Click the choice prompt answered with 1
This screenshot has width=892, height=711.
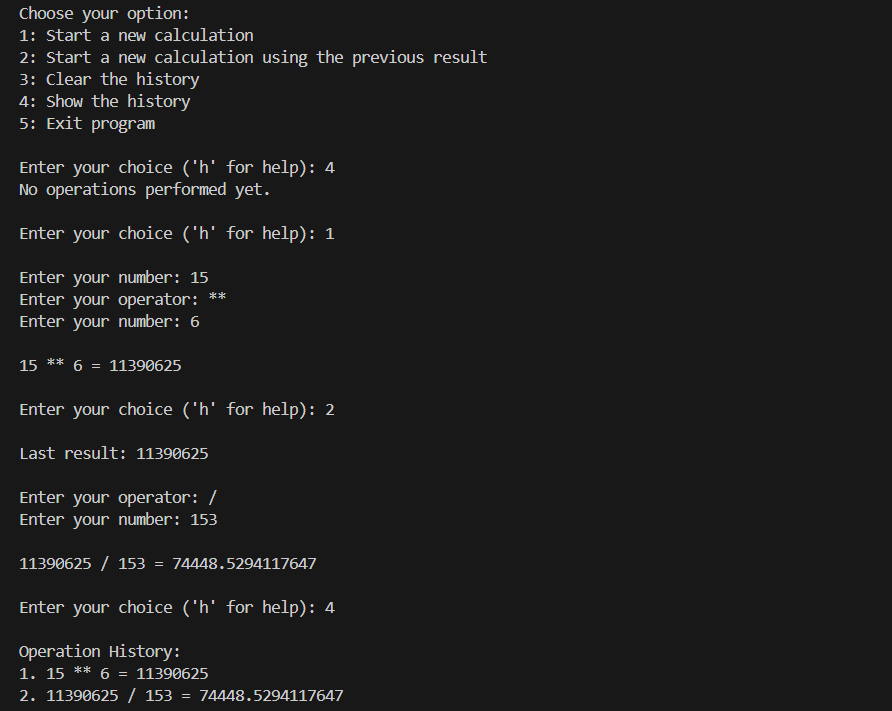pyautogui.click(x=177, y=234)
